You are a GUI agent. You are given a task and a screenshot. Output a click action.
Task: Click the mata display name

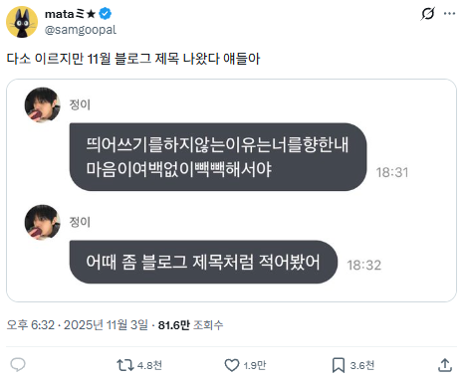[x=70, y=14]
